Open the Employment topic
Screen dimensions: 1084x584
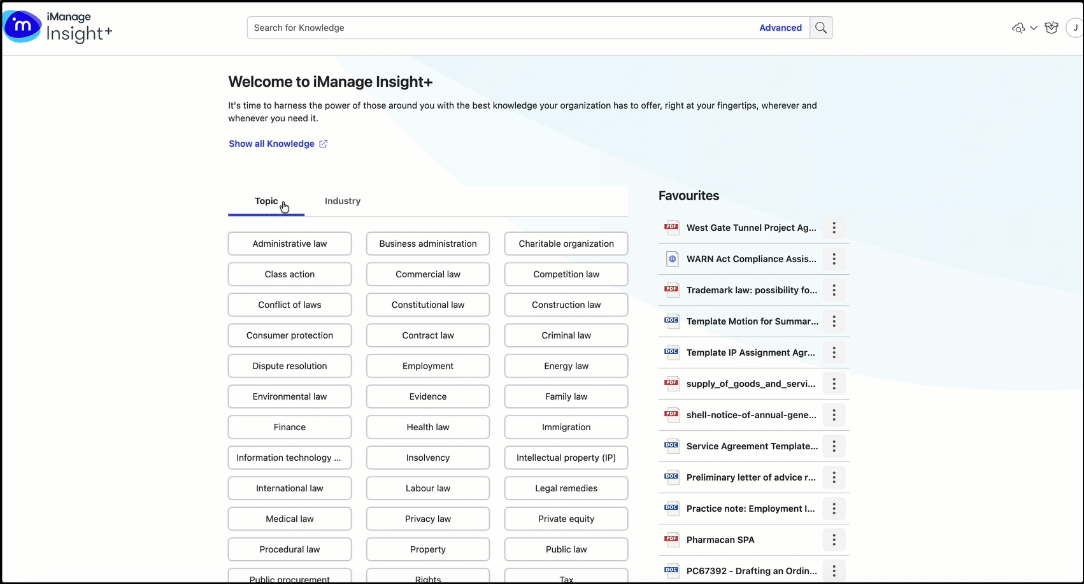[428, 366]
